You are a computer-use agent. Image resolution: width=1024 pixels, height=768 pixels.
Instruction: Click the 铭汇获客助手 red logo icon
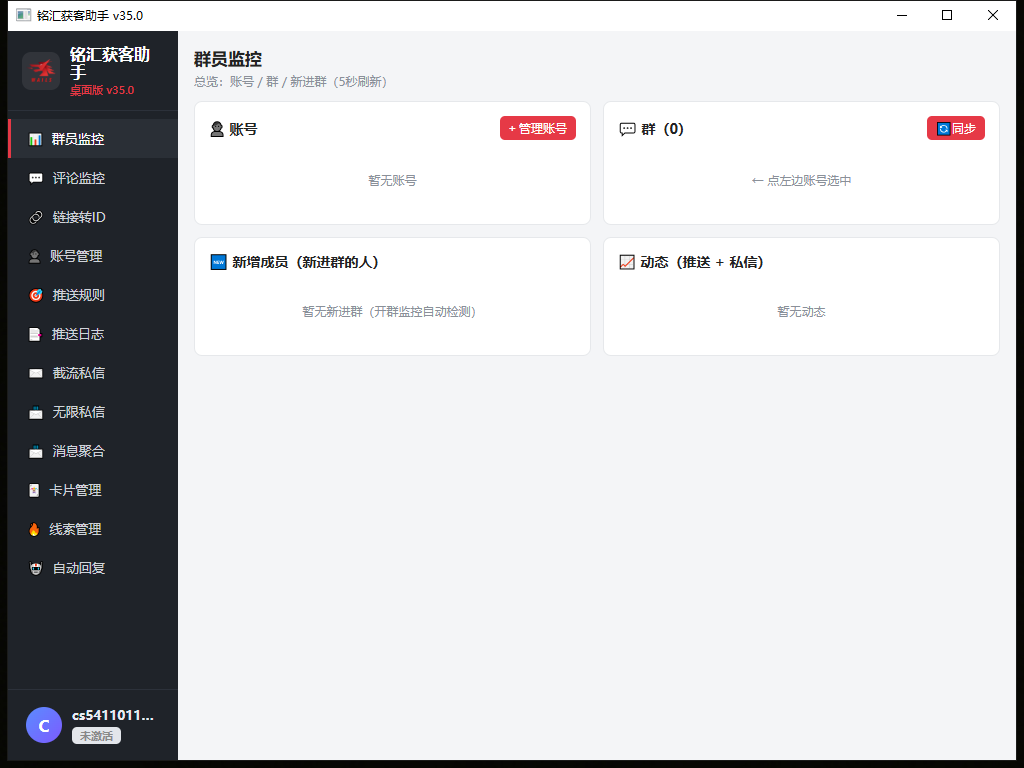click(x=41, y=71)
